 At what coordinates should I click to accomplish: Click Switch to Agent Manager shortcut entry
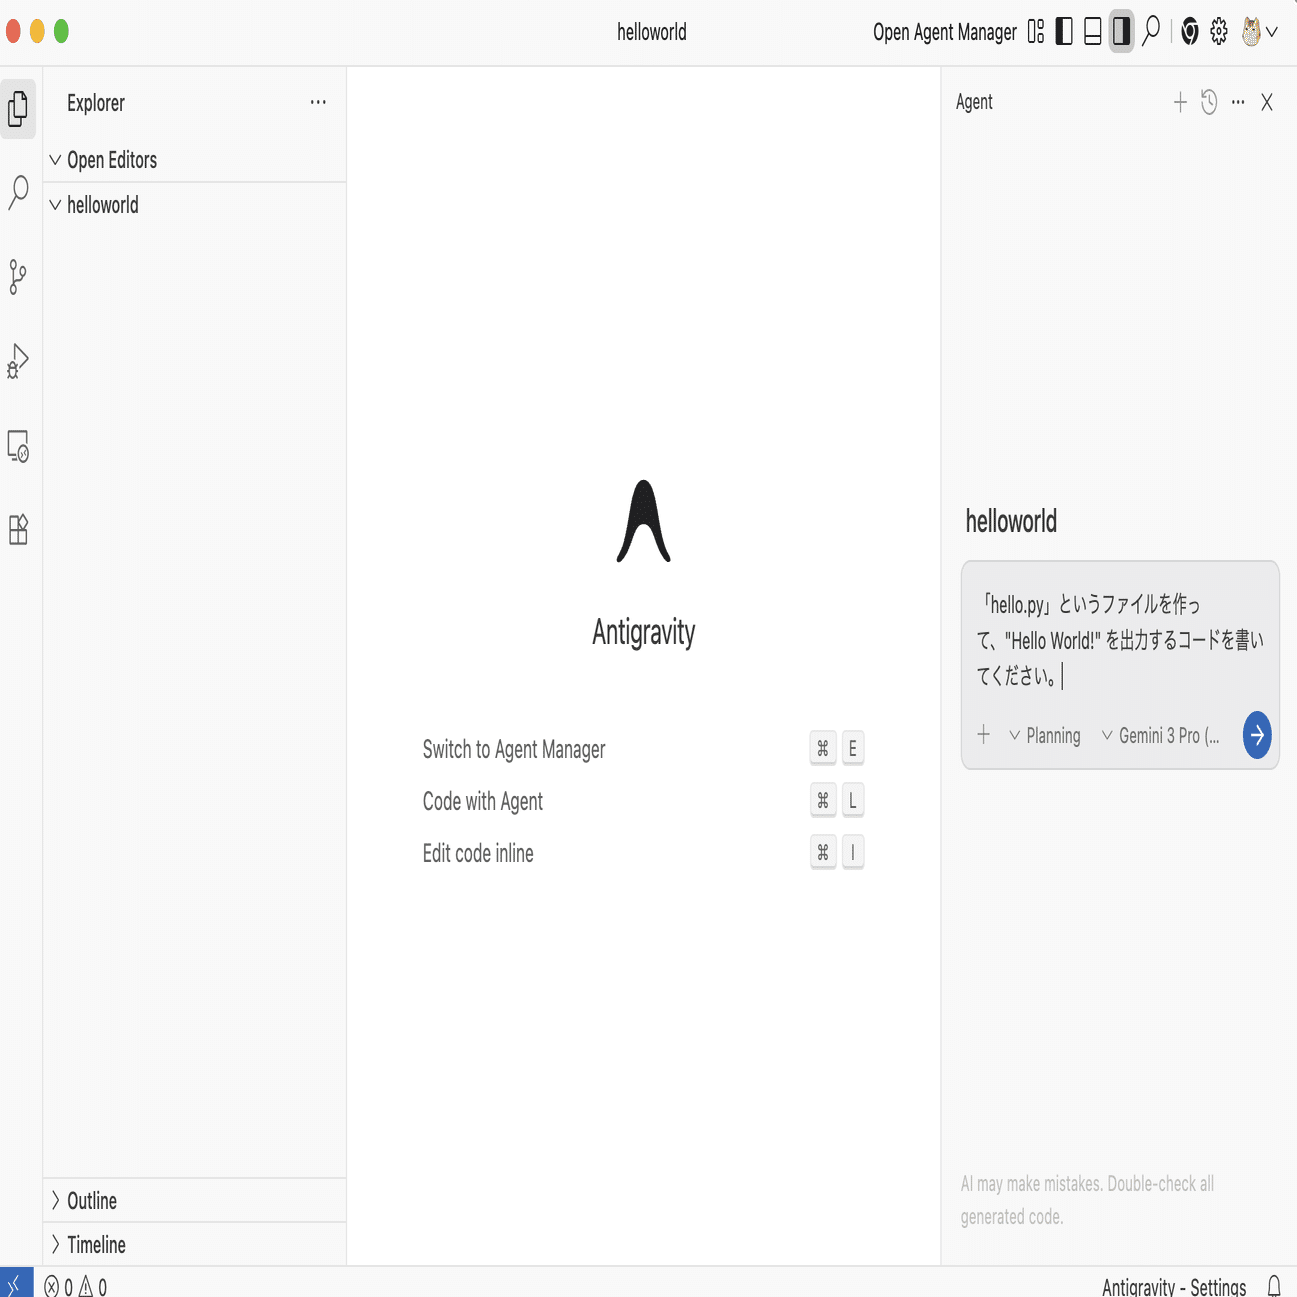(642, 749)
